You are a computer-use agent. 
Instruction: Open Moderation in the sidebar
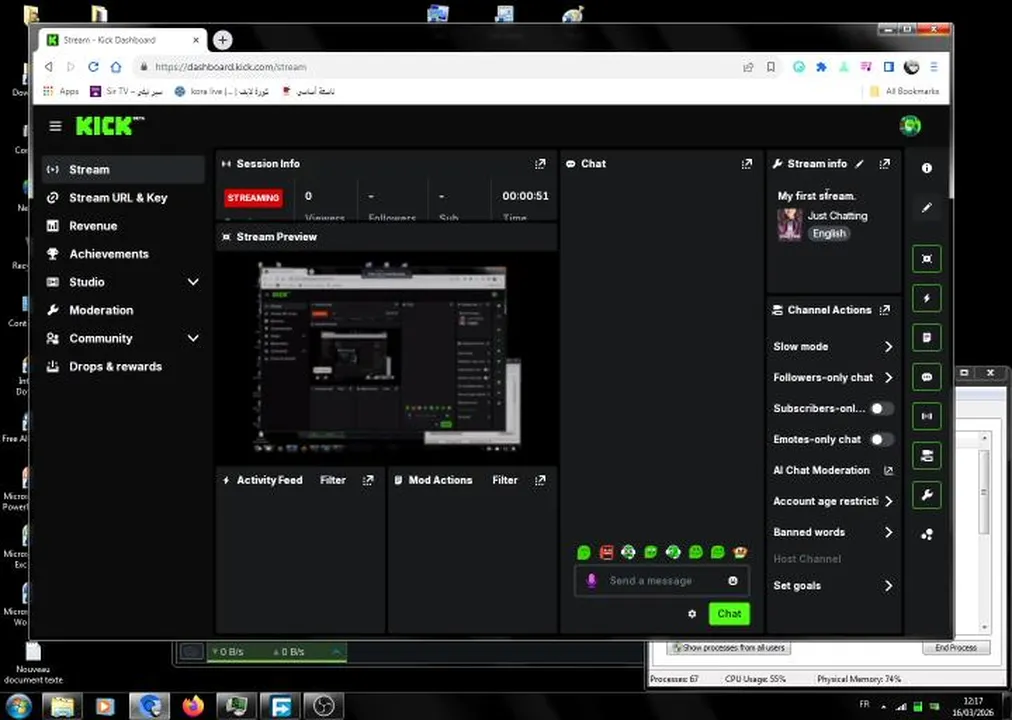point(123,310)
